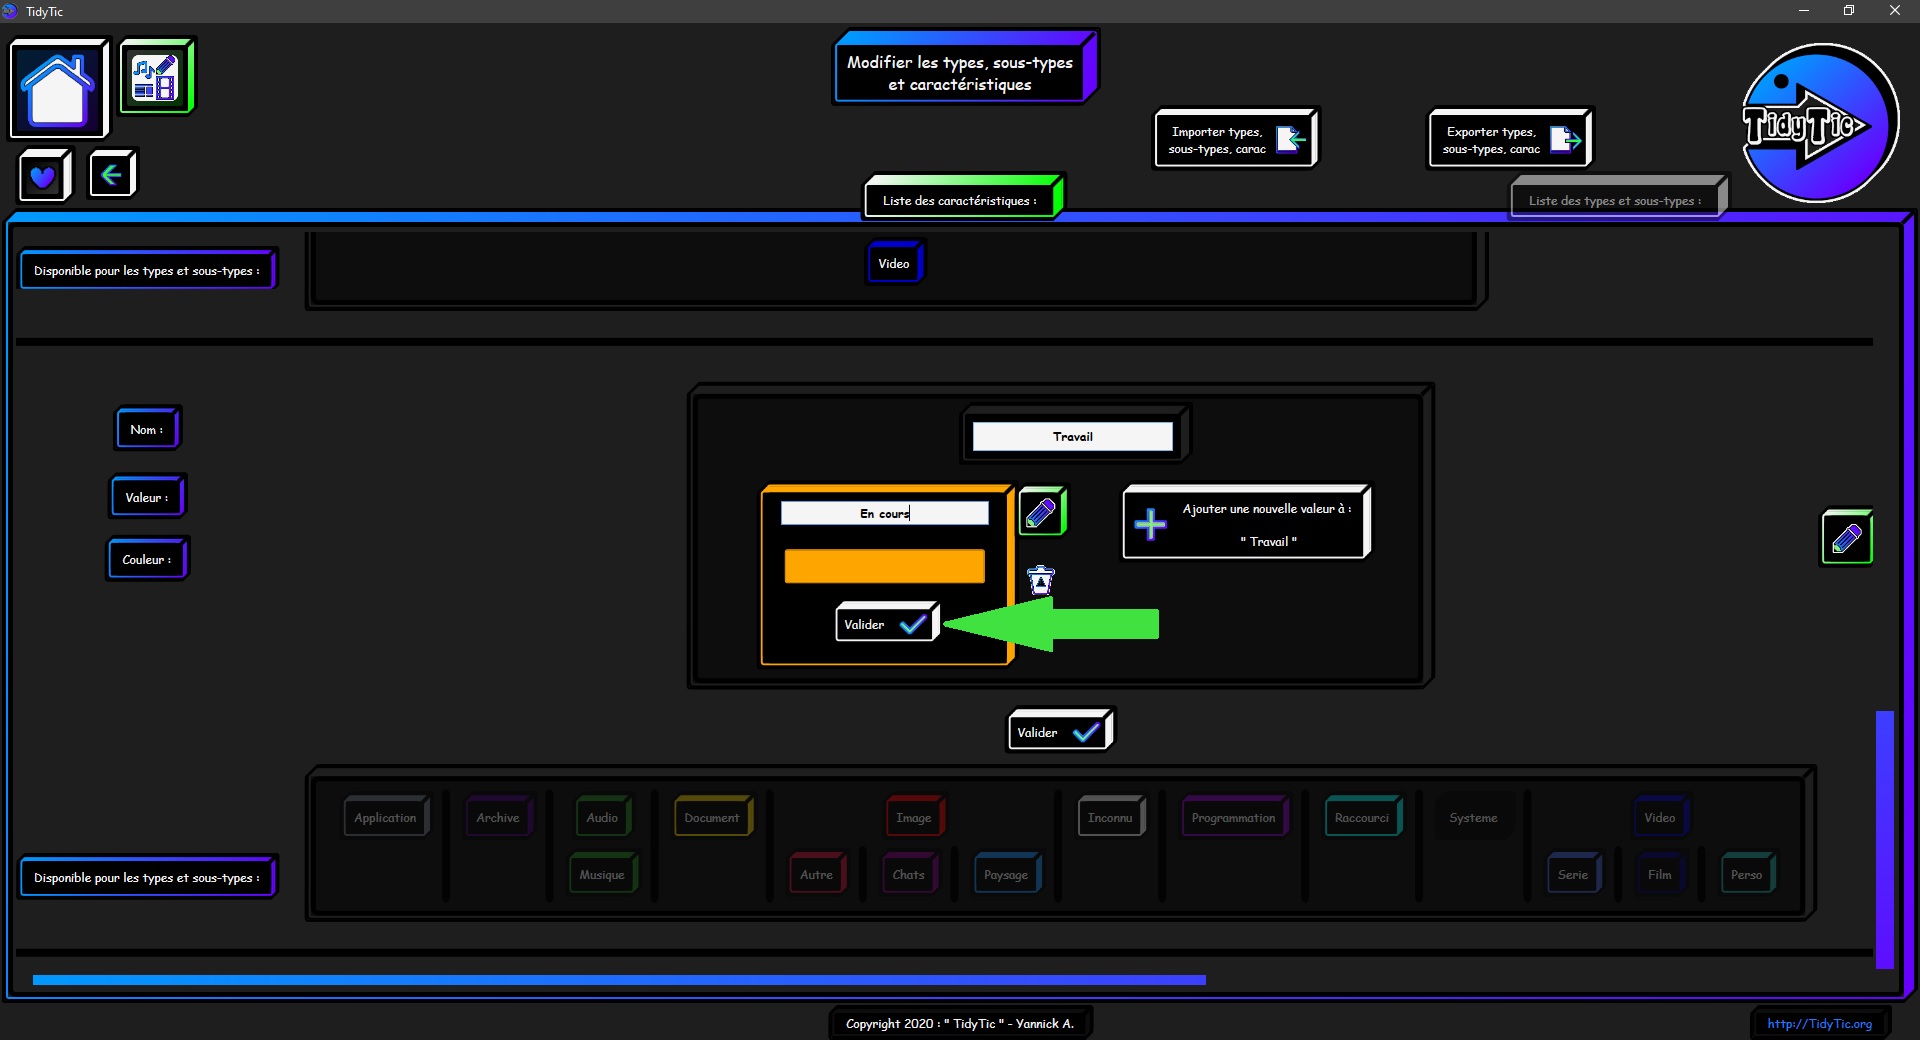Click Exporter types, sous-types, carac
Viewport: 1920px width, 1040px height.
pyautogui.click(x=1509, y=140)
